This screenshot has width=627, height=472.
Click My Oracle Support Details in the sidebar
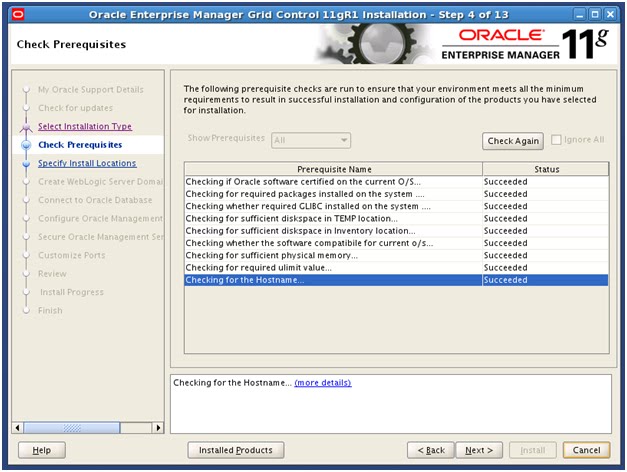tap(91, 90)
